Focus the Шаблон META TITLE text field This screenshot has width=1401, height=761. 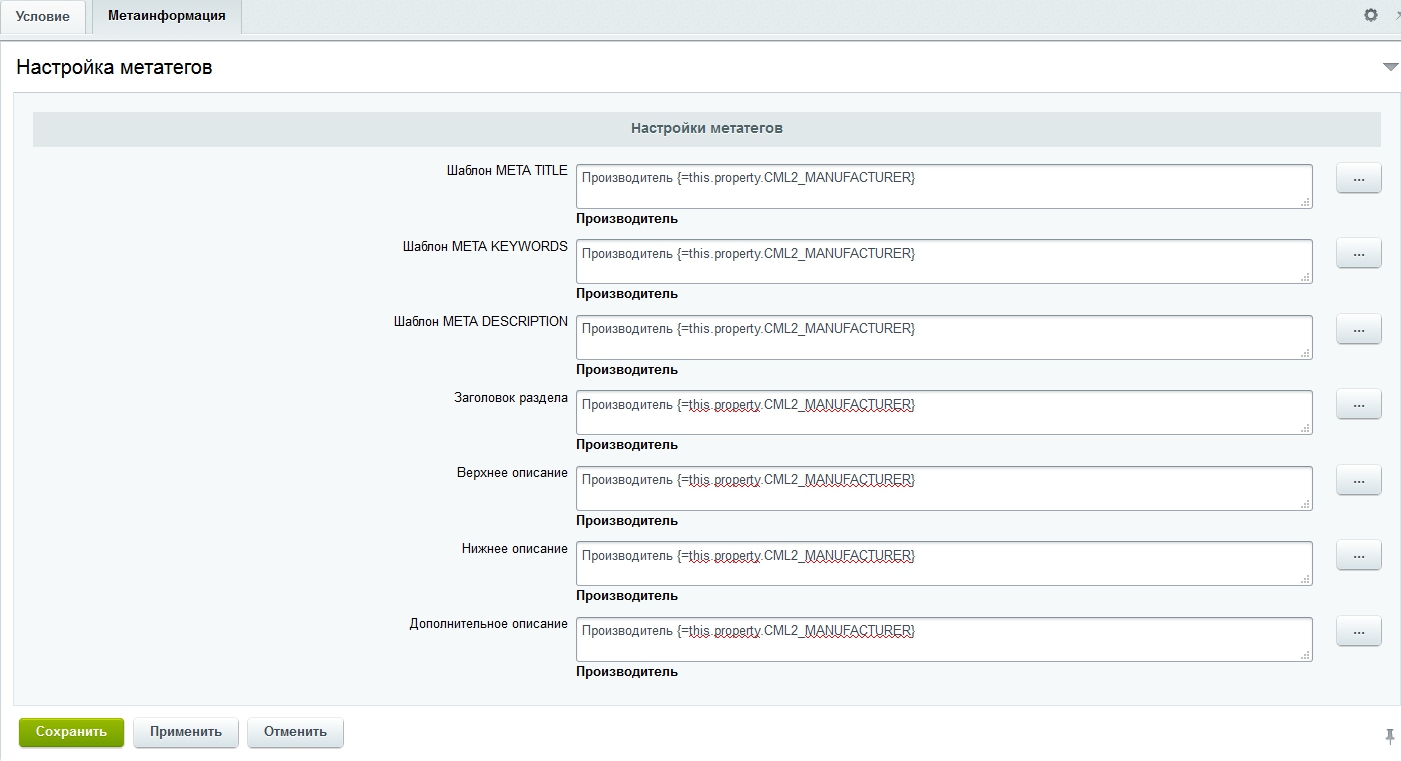coord(944,186)
